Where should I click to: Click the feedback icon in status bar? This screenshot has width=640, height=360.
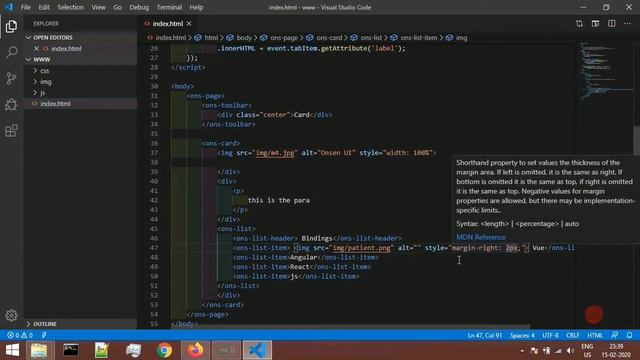(615, 335)
